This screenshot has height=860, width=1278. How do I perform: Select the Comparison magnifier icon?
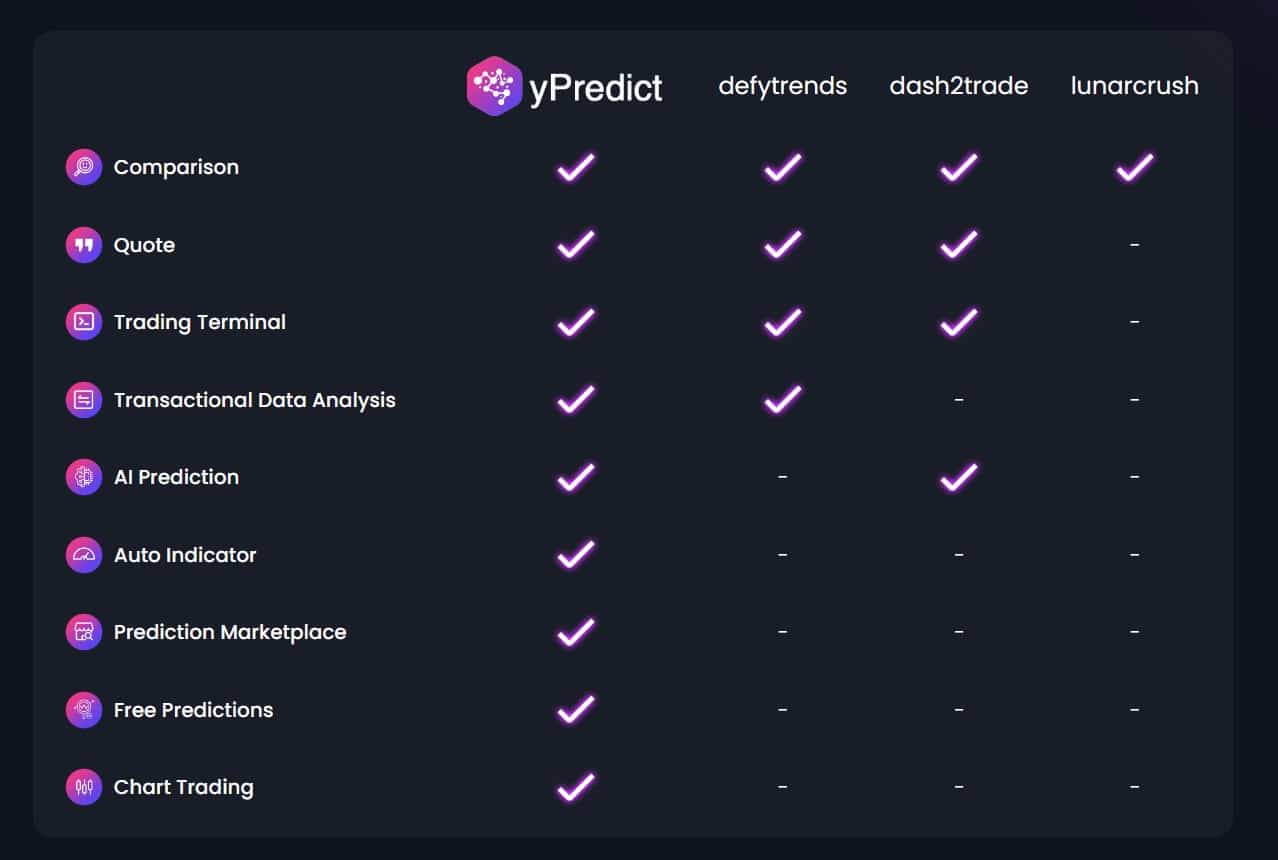[x=84, y=167]
